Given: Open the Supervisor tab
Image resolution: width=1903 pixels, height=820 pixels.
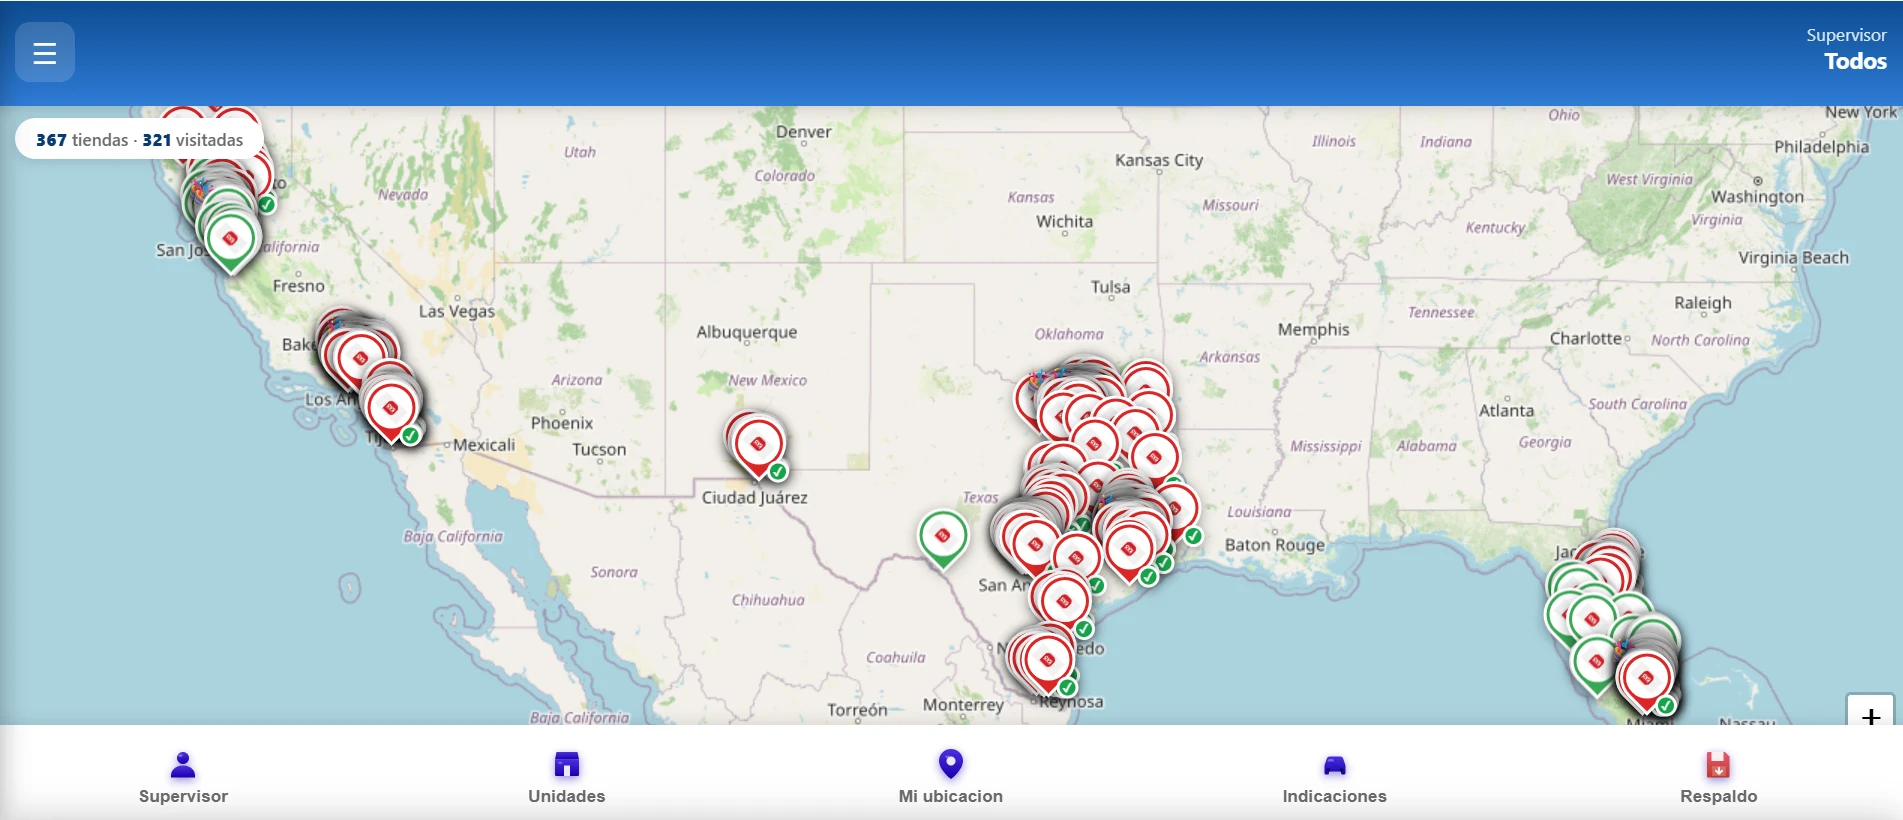Looking at the screenshot, I should pyautogui.click(x=183, y=778).
